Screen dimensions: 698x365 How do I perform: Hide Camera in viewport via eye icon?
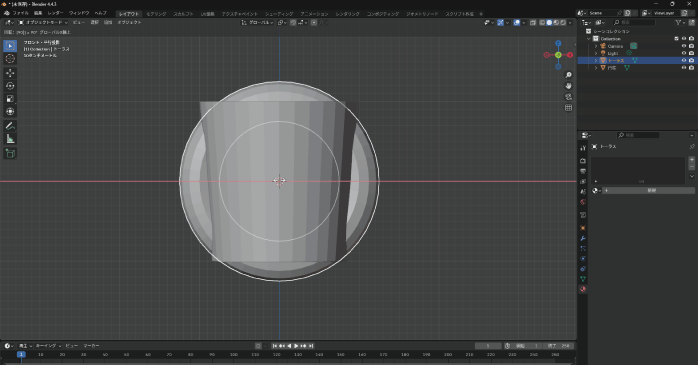coord(684,46)
